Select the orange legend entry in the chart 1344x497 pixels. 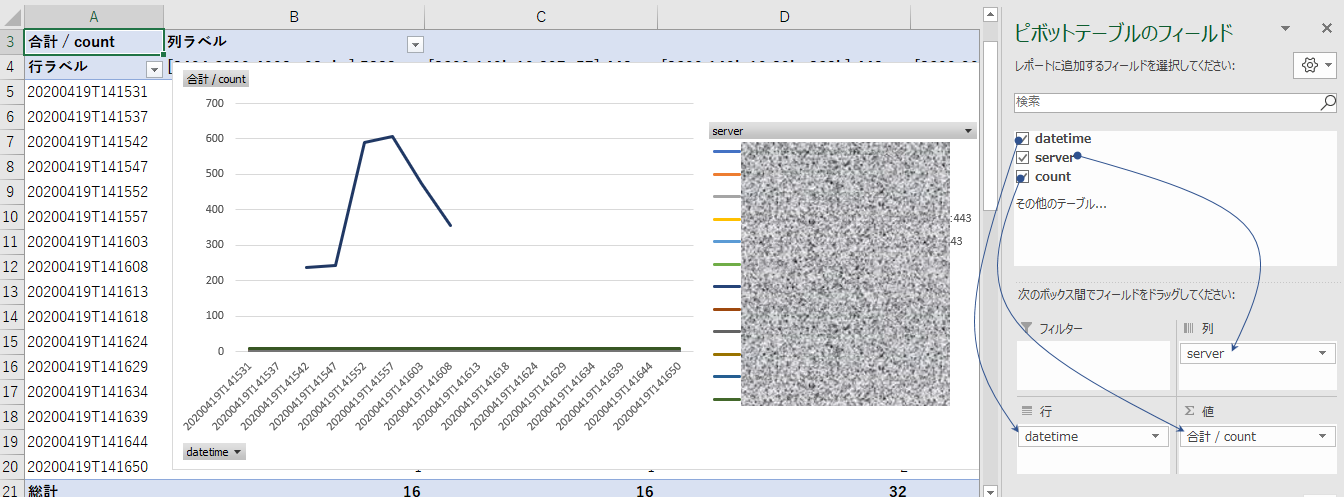point(726,174)
